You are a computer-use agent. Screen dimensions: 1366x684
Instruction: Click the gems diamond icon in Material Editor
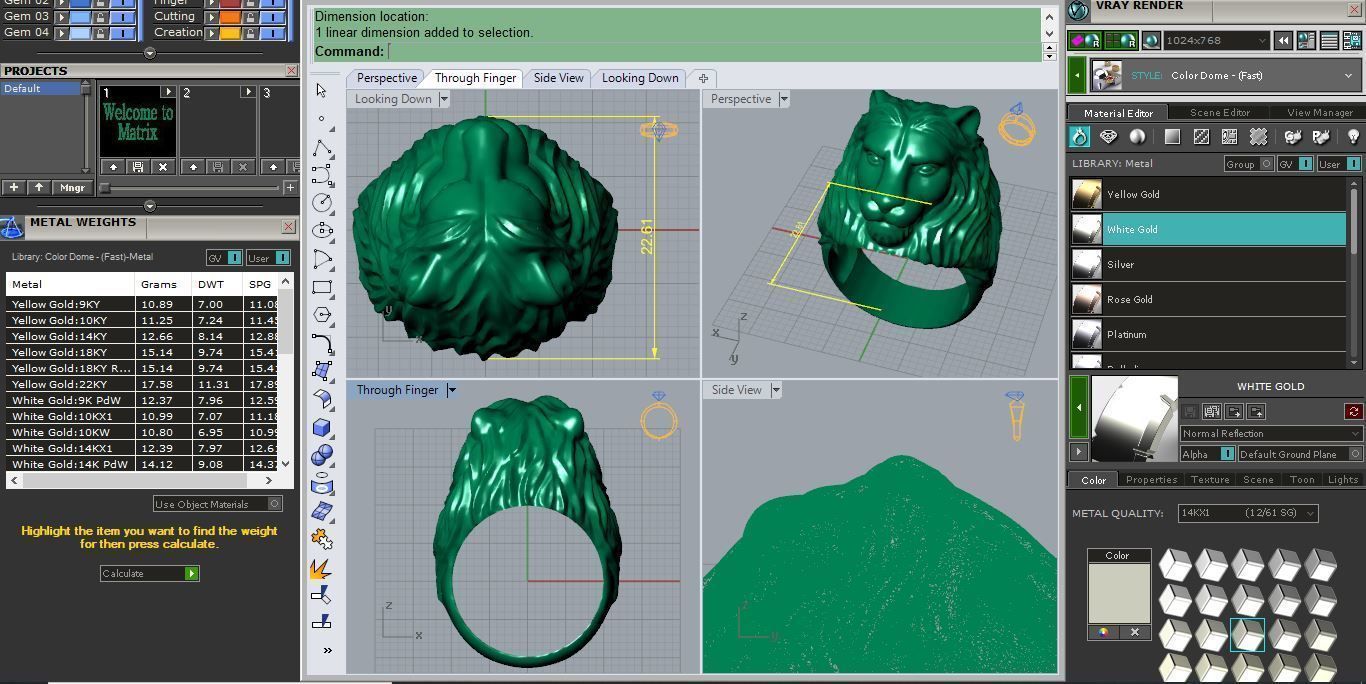(1108, 137)
